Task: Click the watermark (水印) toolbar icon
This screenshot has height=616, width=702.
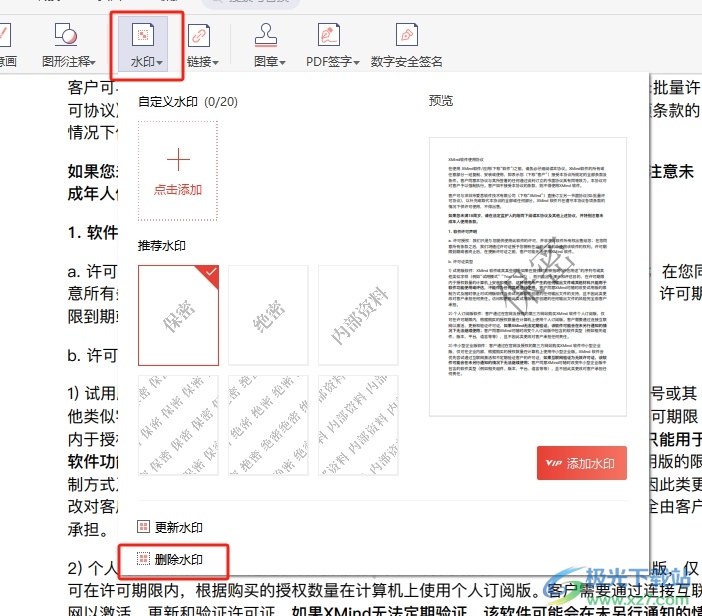Action: [143, 35]
